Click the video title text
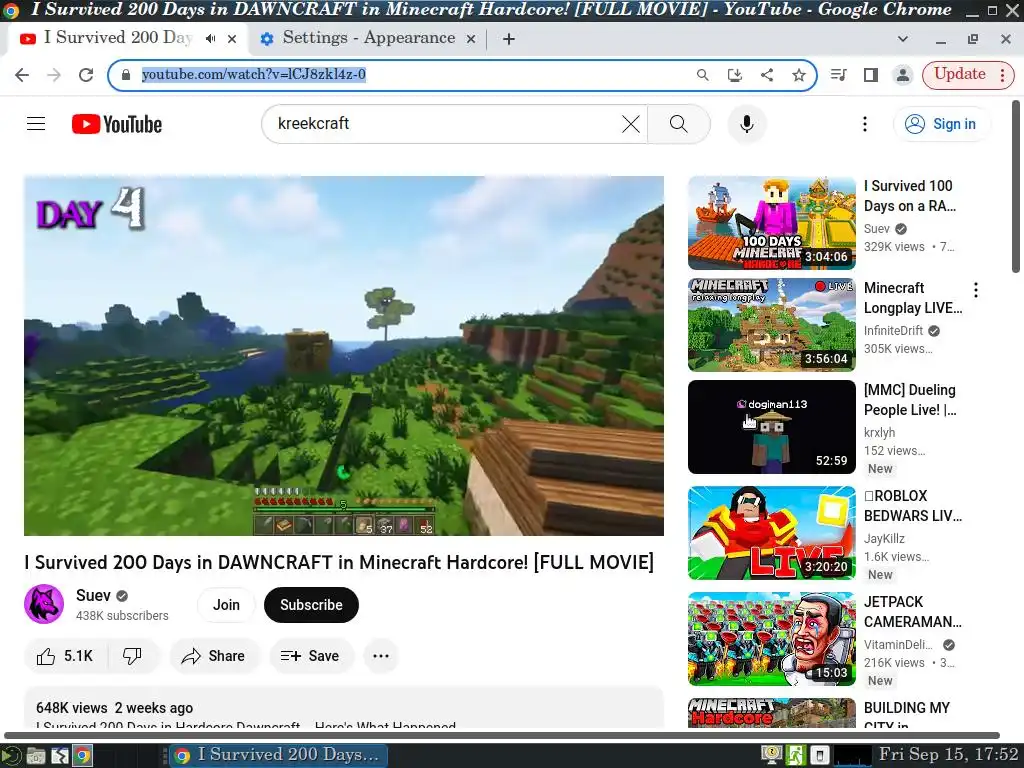 pyautogui.click(x=339, y=562)
